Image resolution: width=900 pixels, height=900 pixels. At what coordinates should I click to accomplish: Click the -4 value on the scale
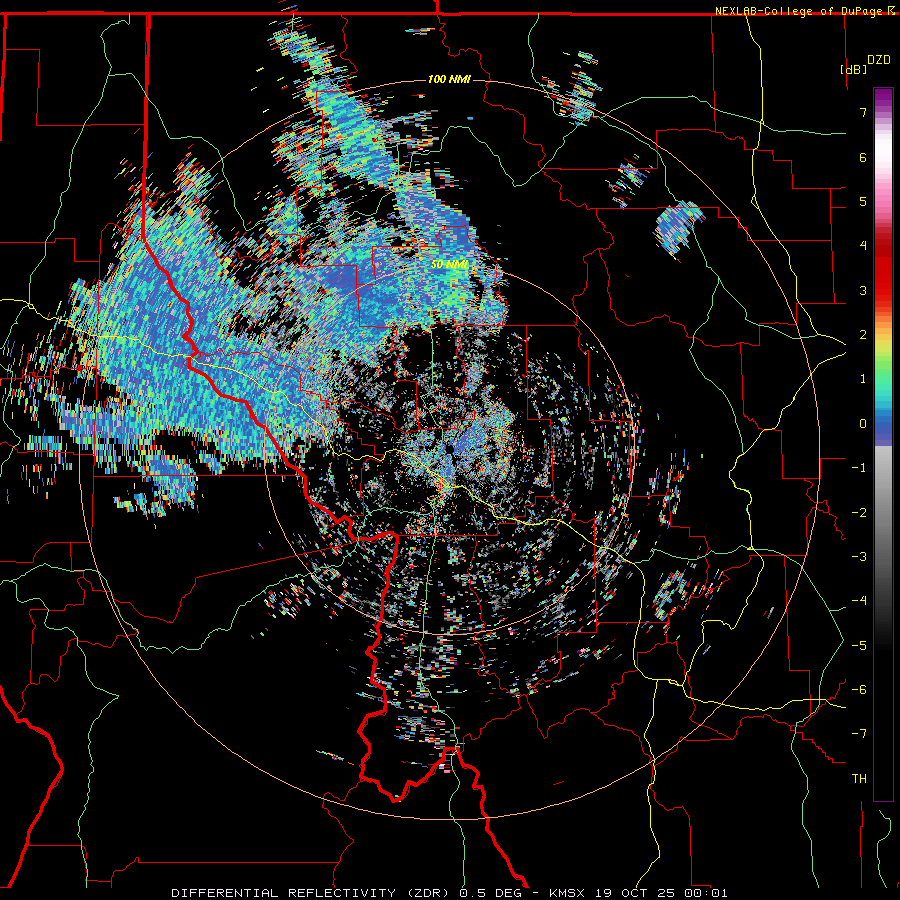(859, 601)
